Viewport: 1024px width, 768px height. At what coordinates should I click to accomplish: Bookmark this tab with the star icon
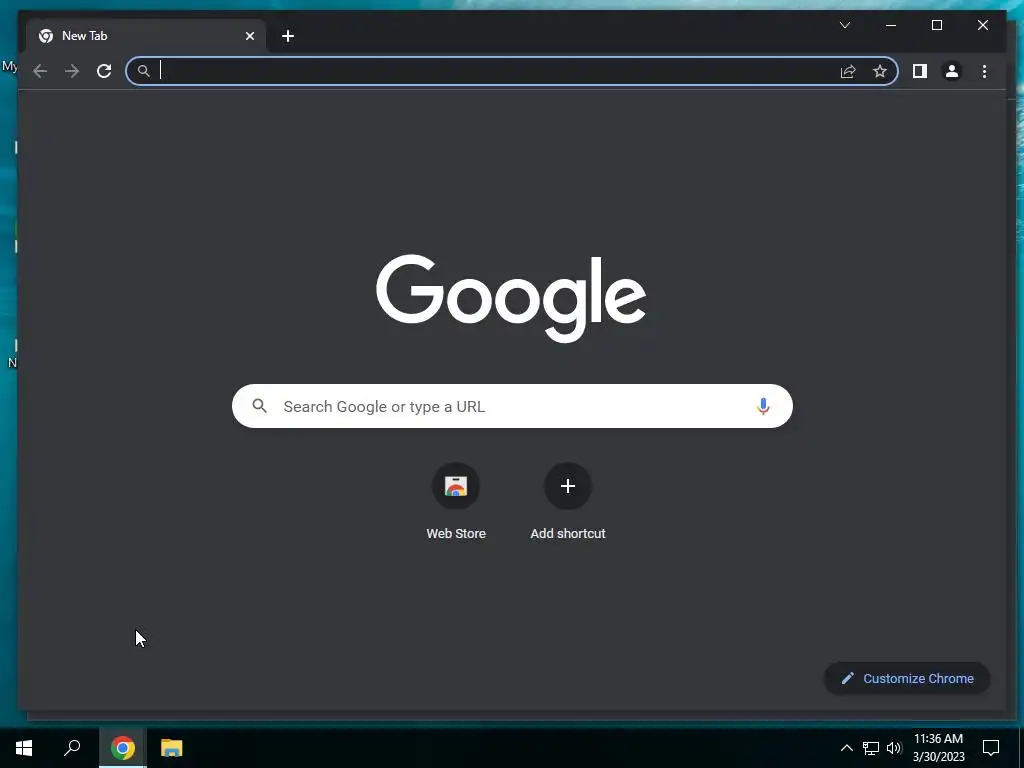[x=880, y=71]
